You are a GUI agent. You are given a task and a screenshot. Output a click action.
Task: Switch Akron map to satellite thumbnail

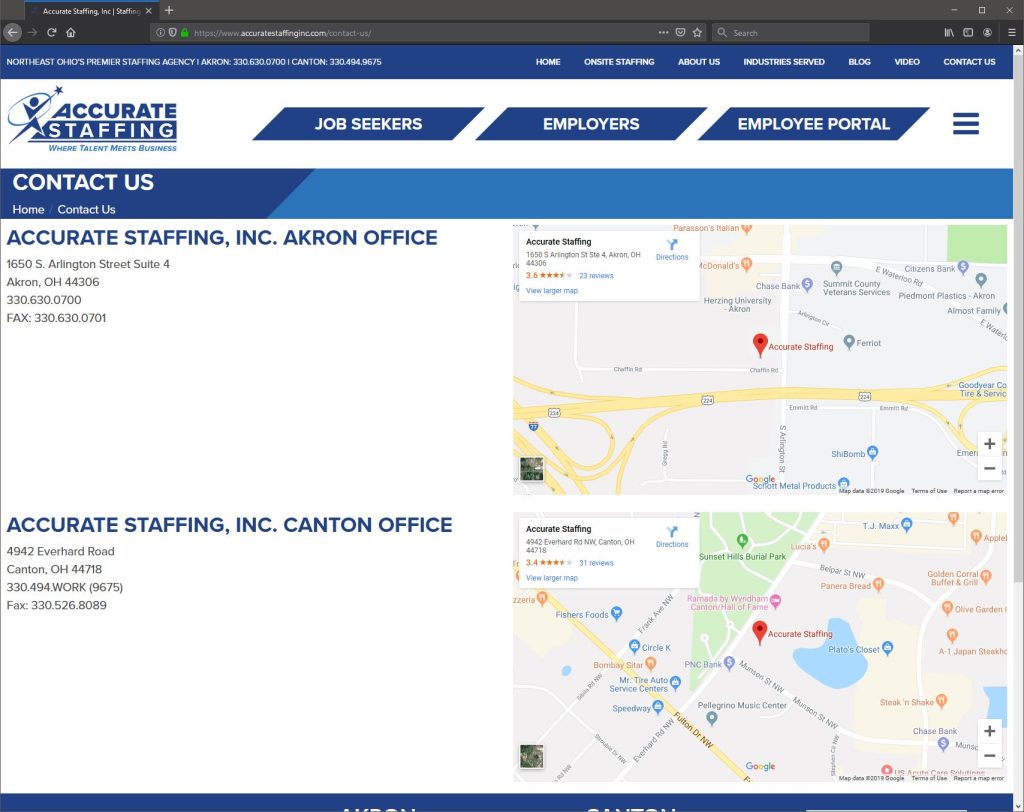click(x=532, y=469)
